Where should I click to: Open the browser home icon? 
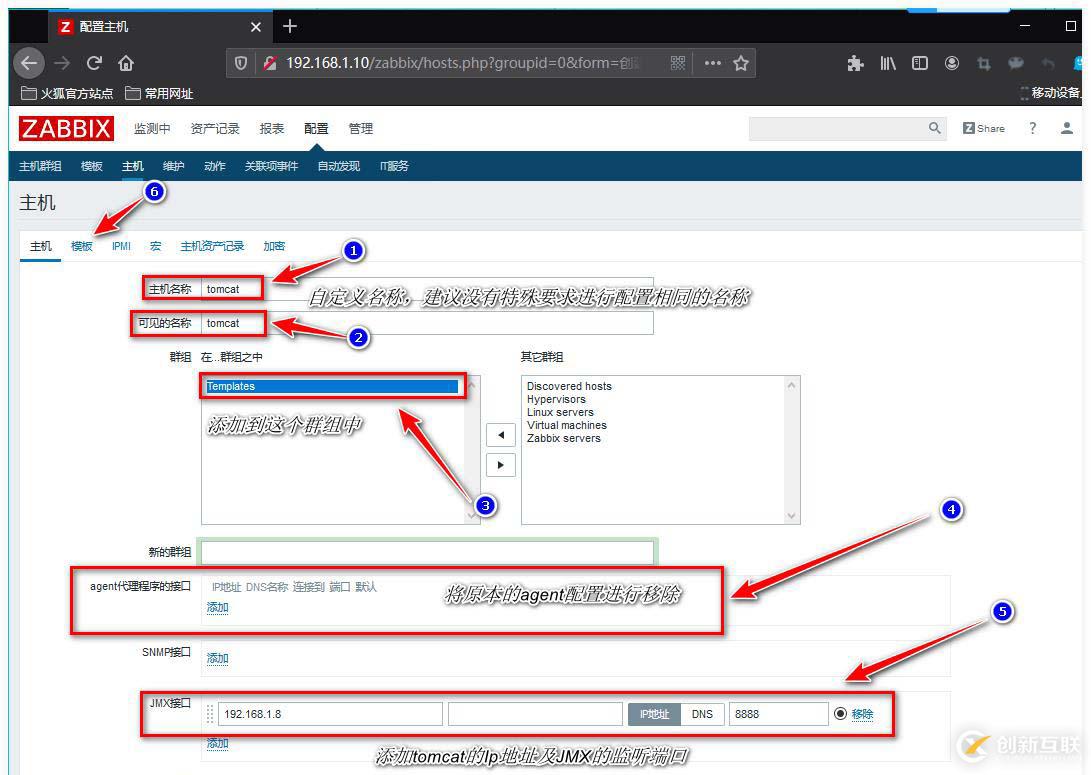click(126, 63)
